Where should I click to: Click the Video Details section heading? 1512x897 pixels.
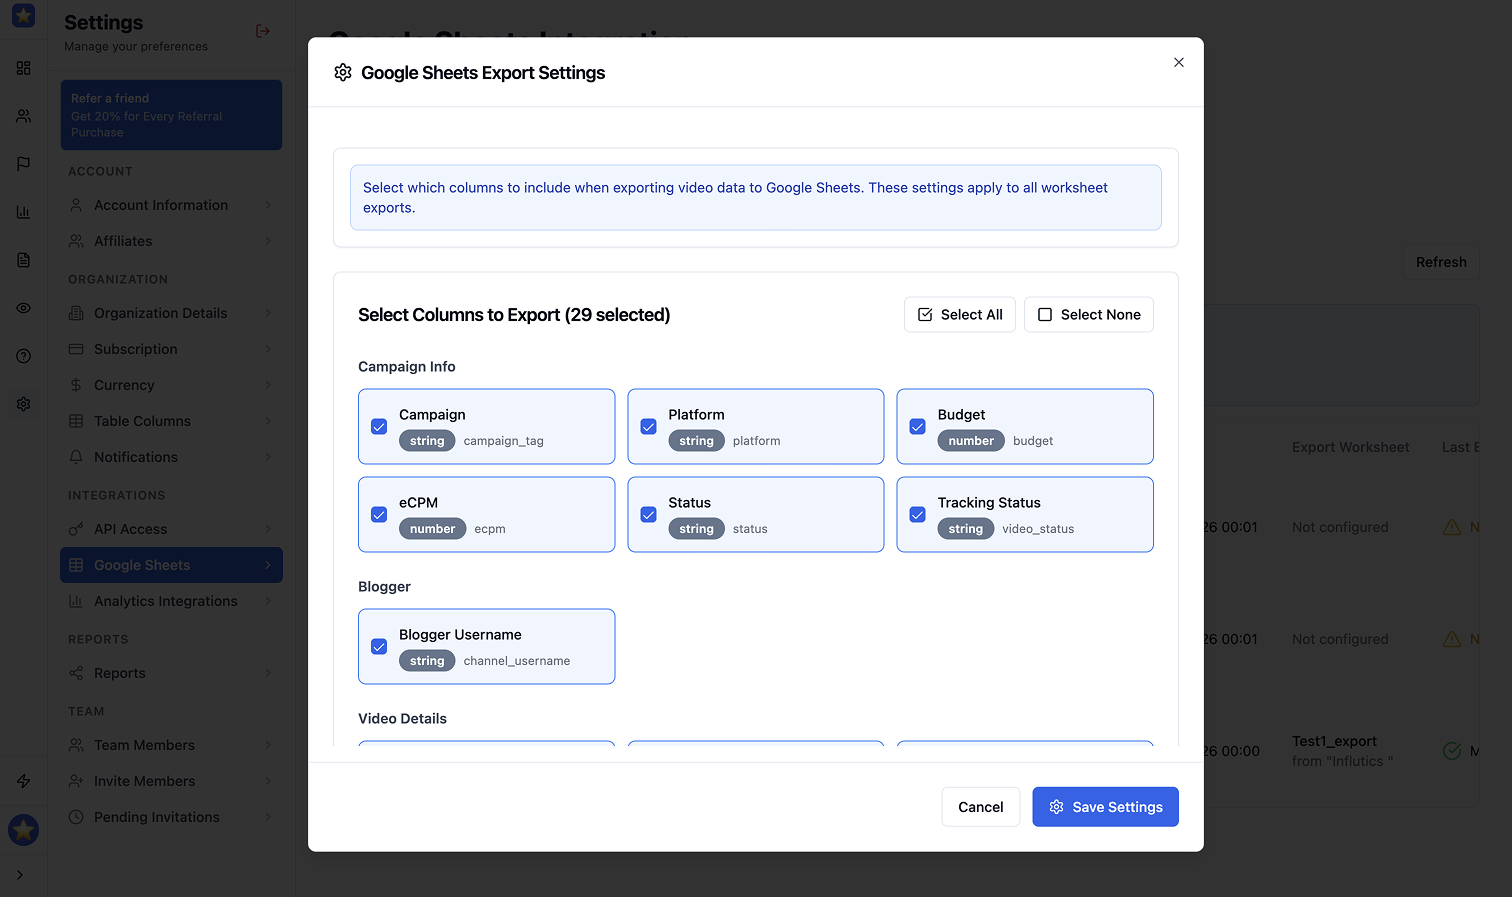[402, 719]
